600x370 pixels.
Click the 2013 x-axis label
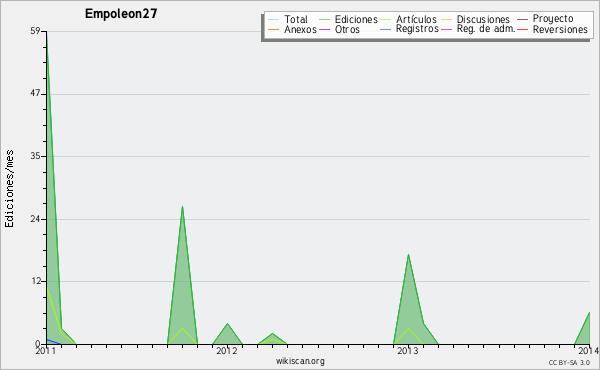tap(408, 350)
